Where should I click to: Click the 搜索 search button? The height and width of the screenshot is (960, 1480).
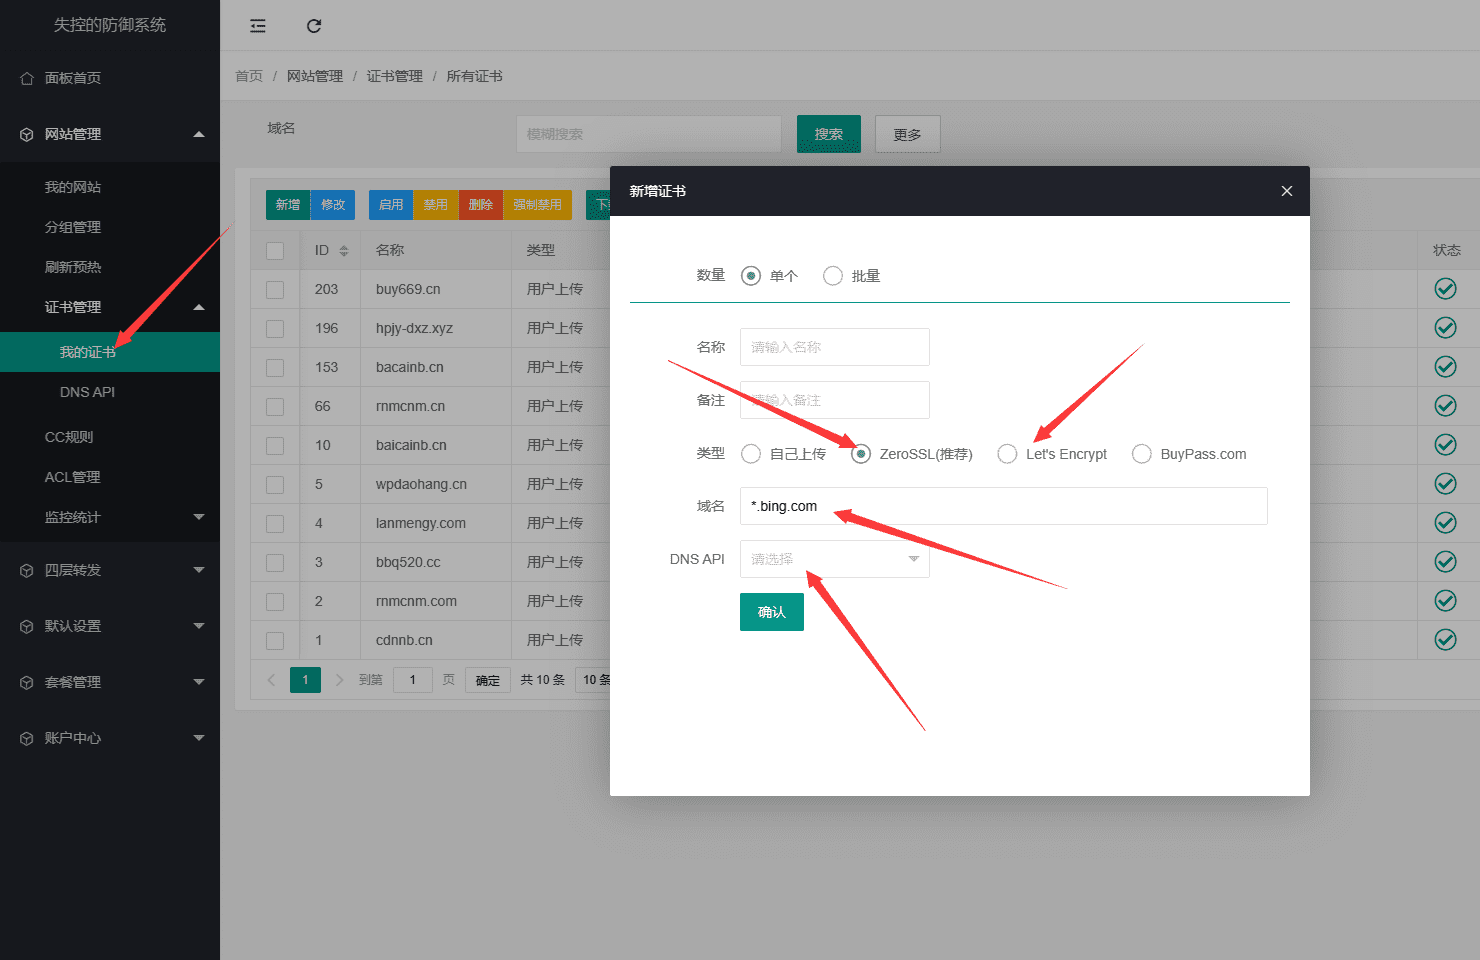coord(828,134)
